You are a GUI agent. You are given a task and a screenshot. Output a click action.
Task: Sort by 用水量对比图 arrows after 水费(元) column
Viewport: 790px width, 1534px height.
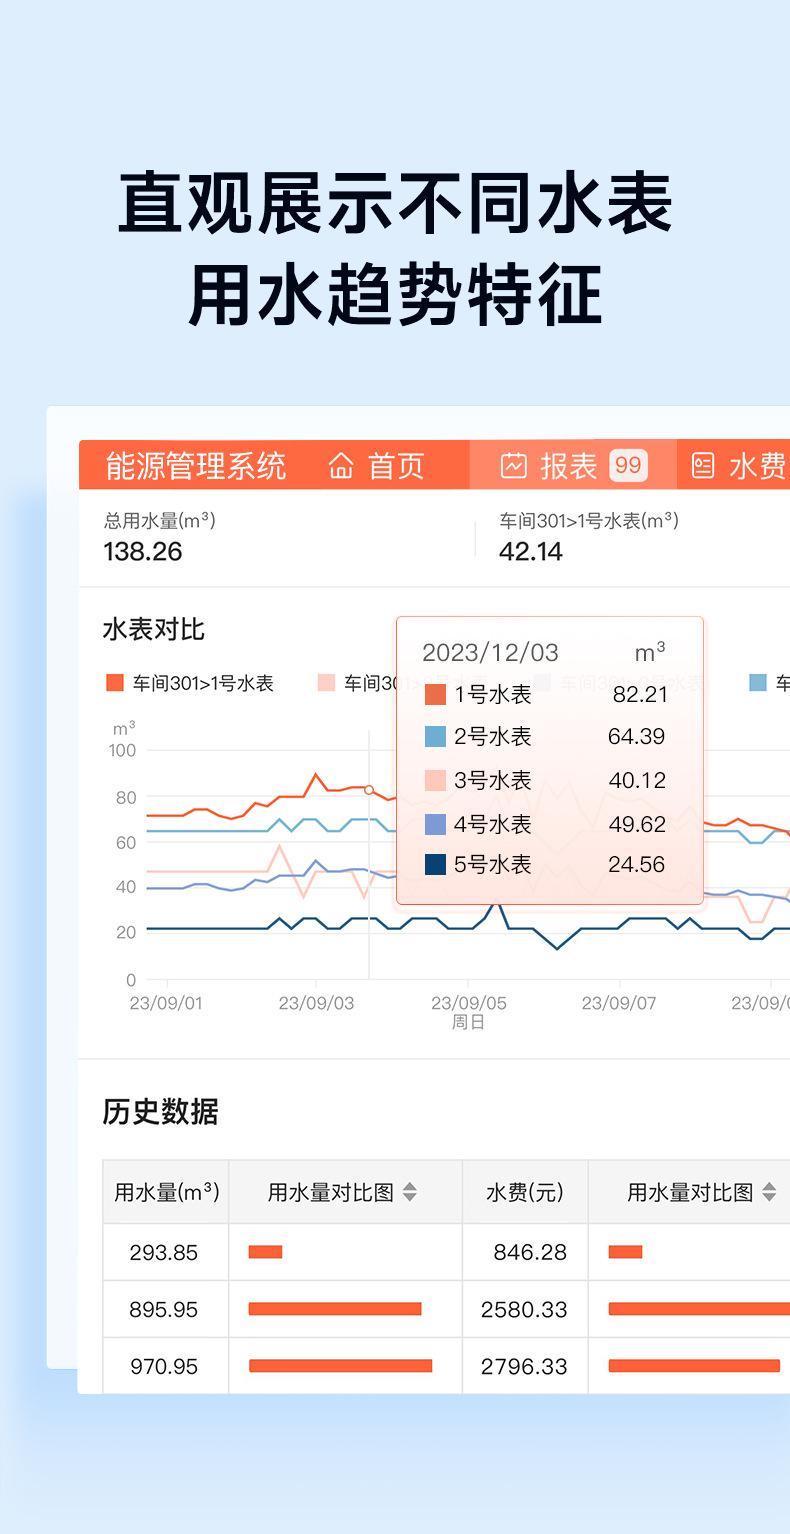(769, 1192)
